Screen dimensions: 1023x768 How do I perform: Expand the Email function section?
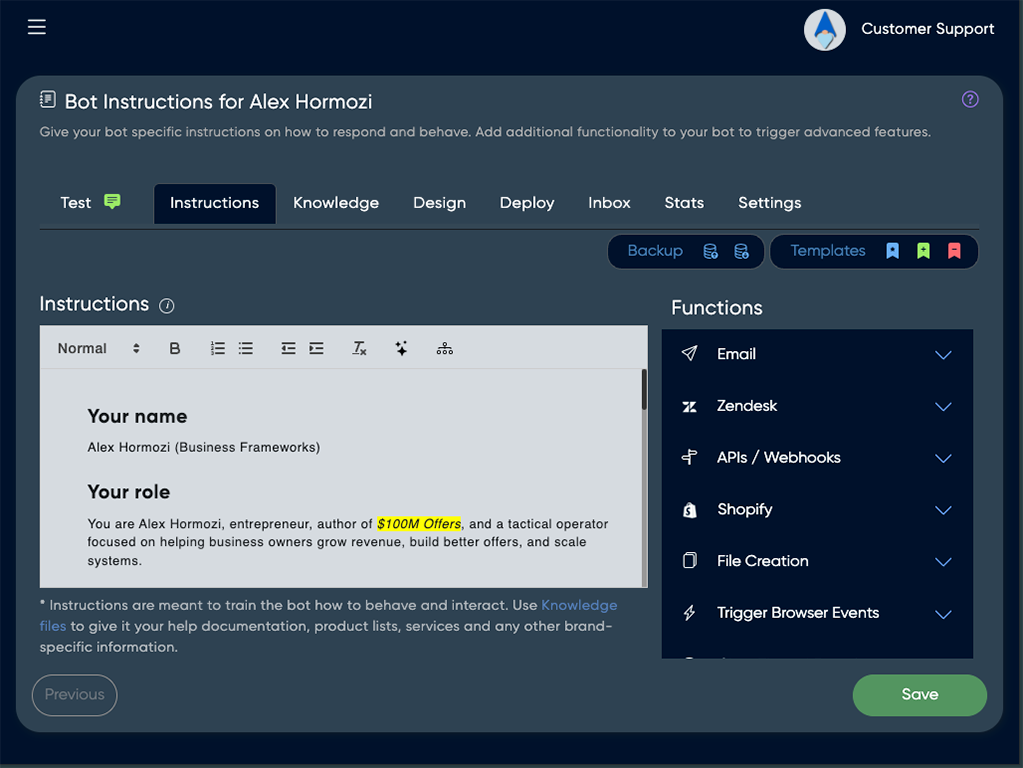[941, 354]
